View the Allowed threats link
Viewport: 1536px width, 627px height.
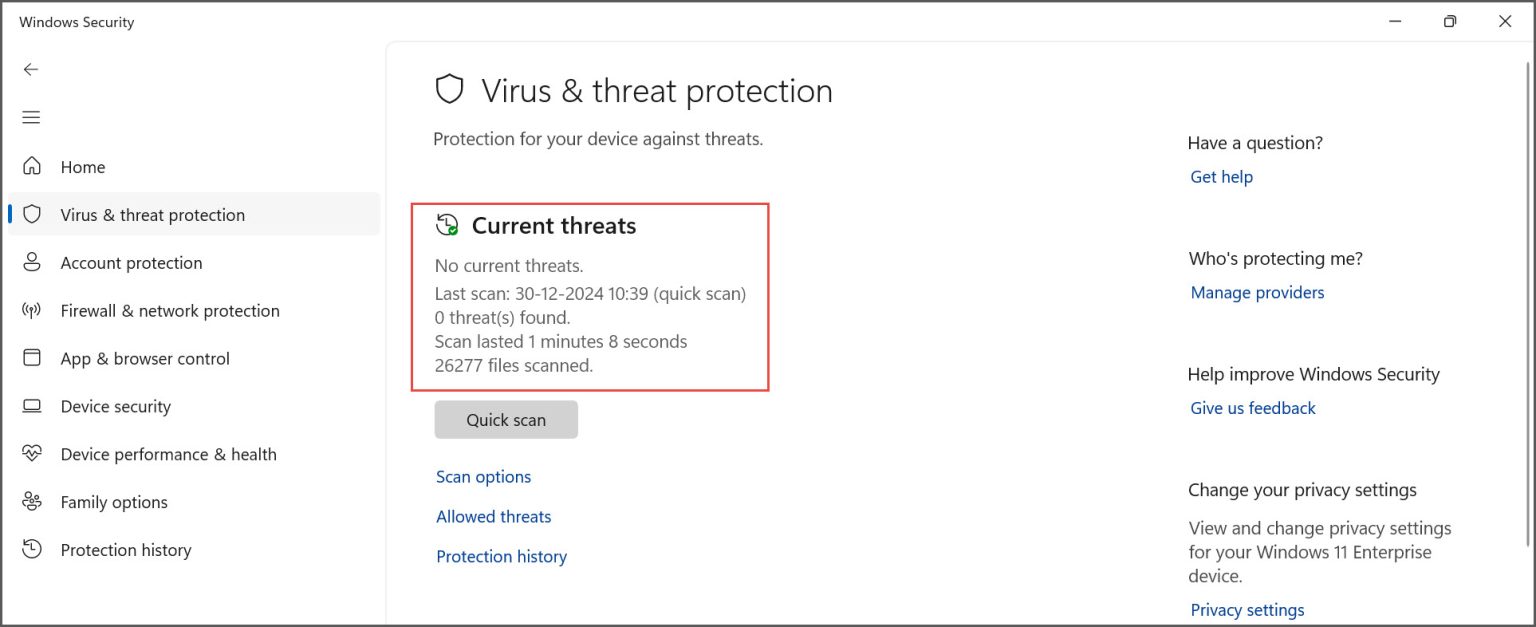493,517
